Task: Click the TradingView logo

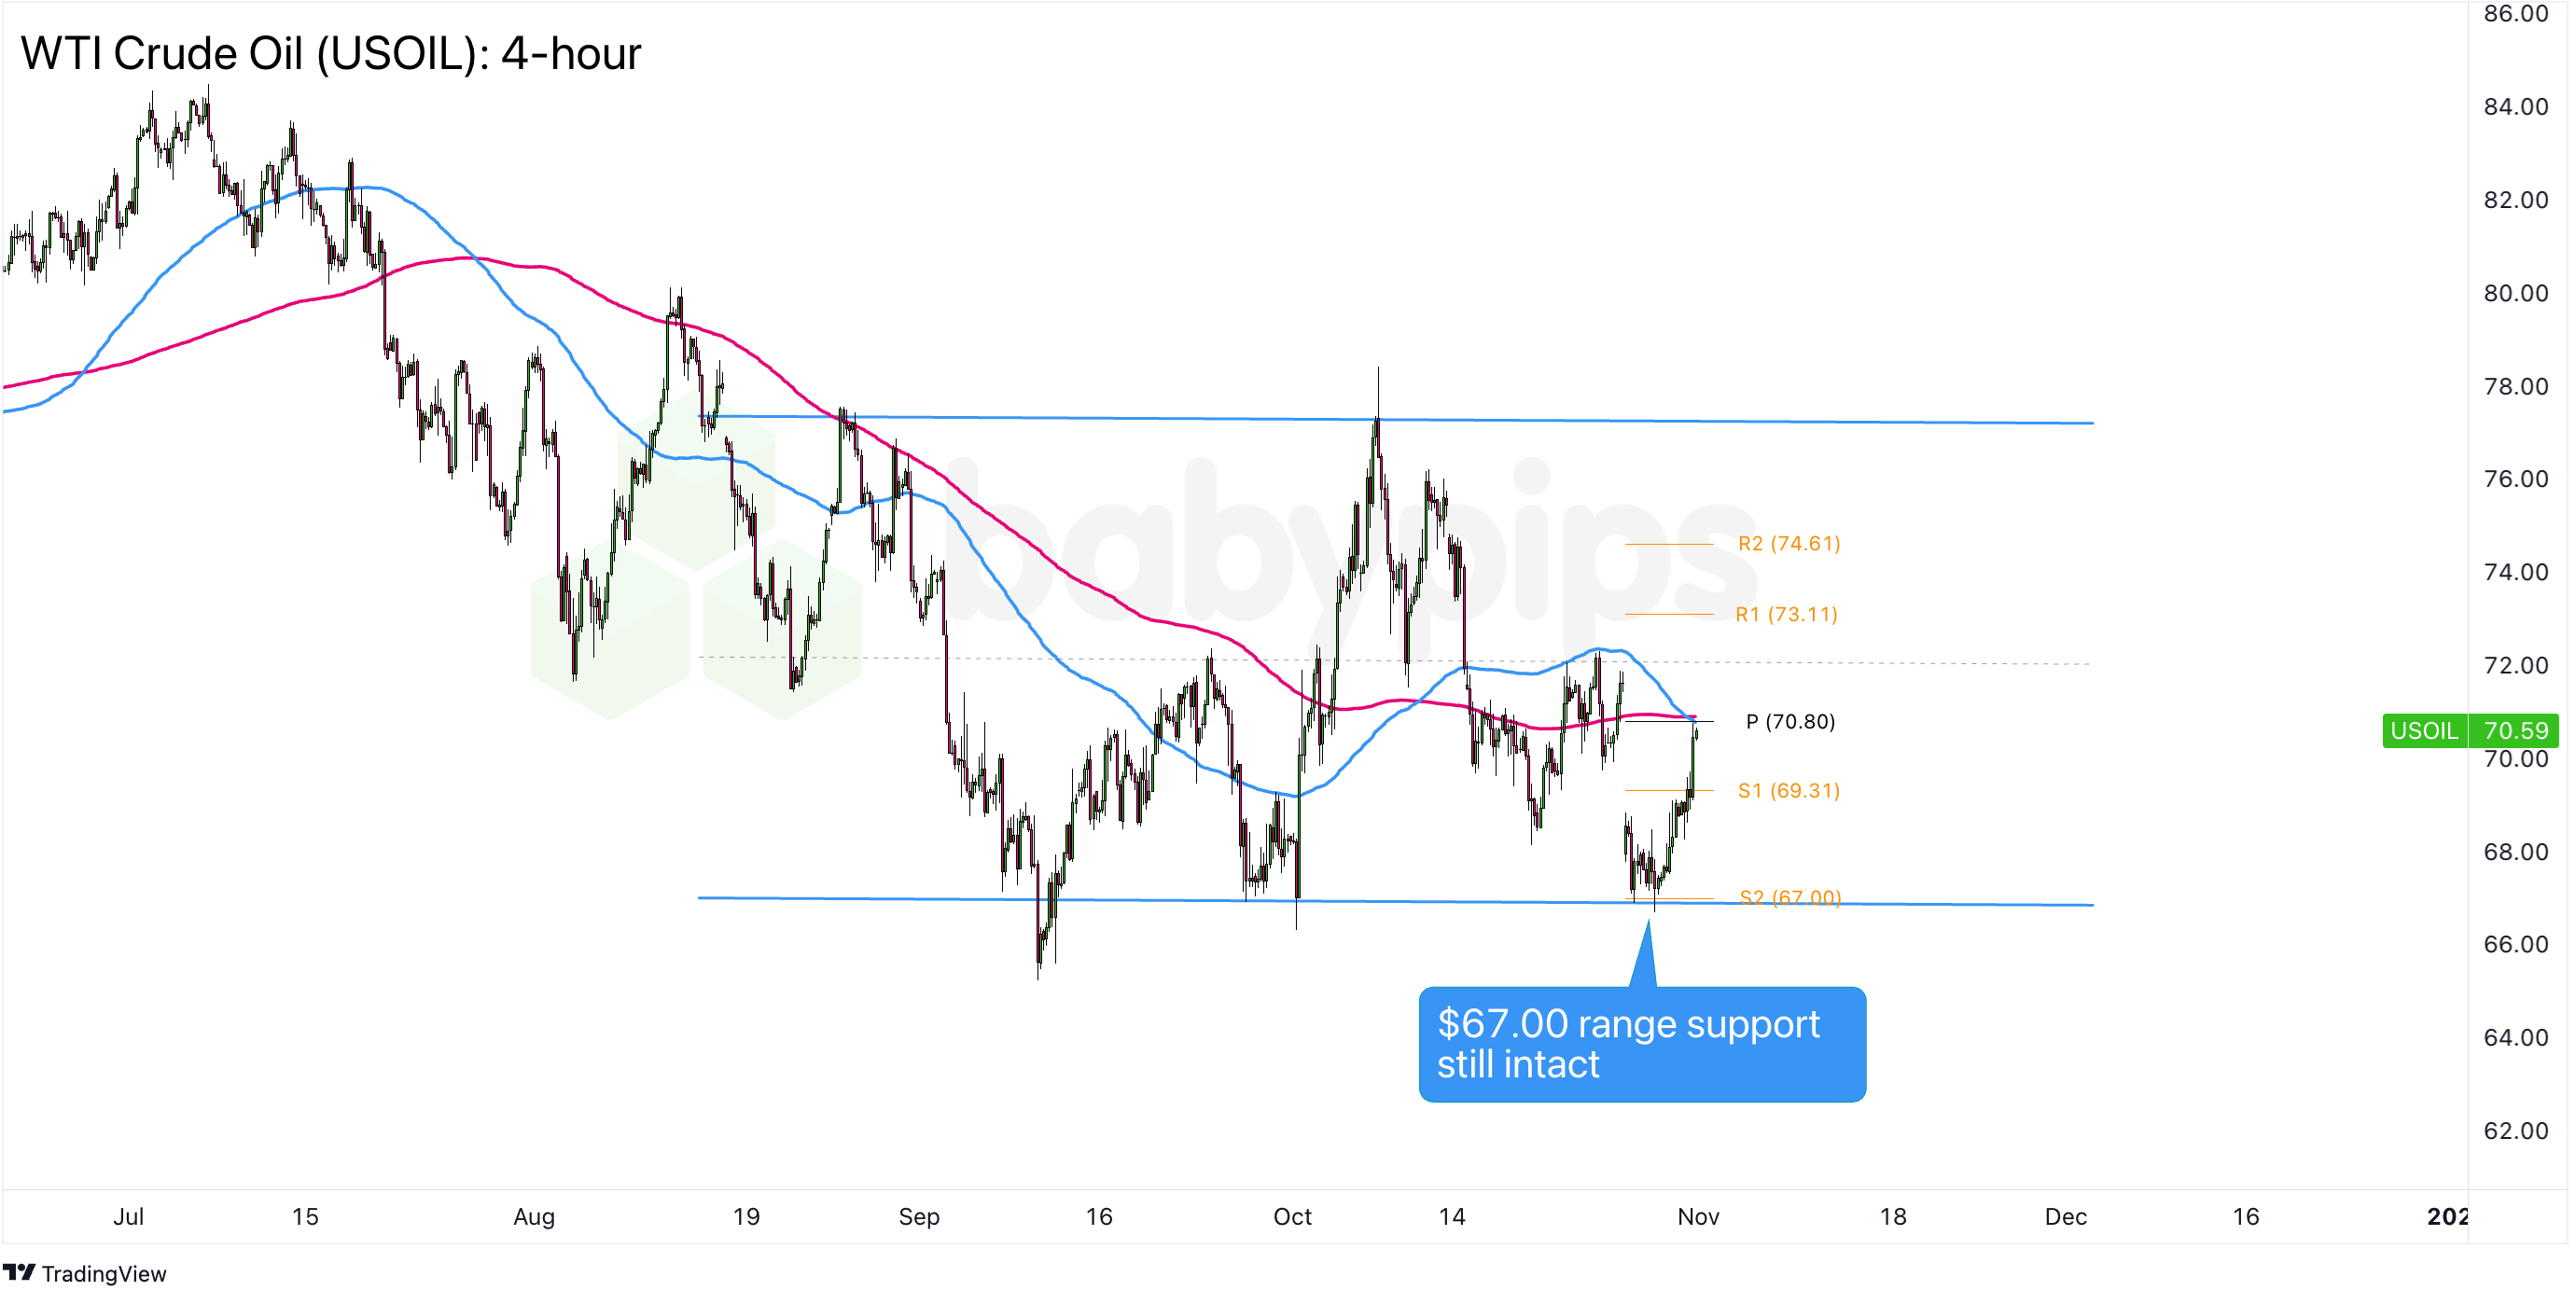Action: [x=84, y=1273]
